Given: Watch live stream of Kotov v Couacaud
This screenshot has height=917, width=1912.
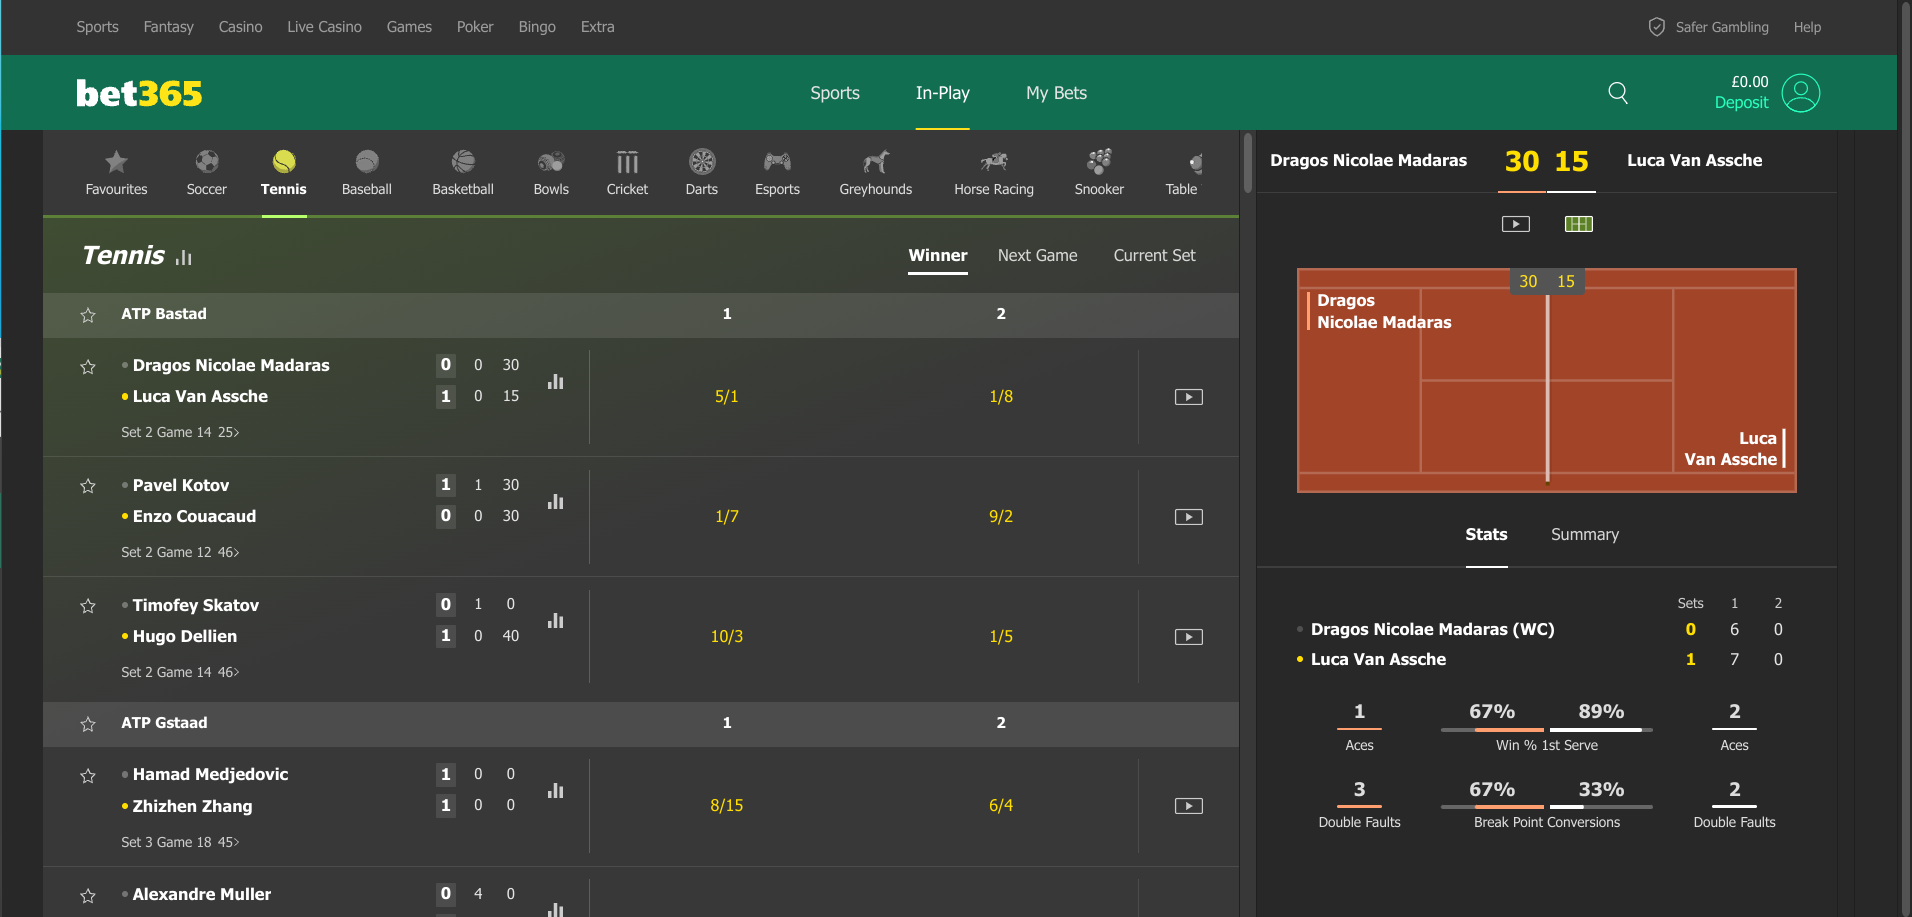Looking at the screenshot, I should (1188, 517).
